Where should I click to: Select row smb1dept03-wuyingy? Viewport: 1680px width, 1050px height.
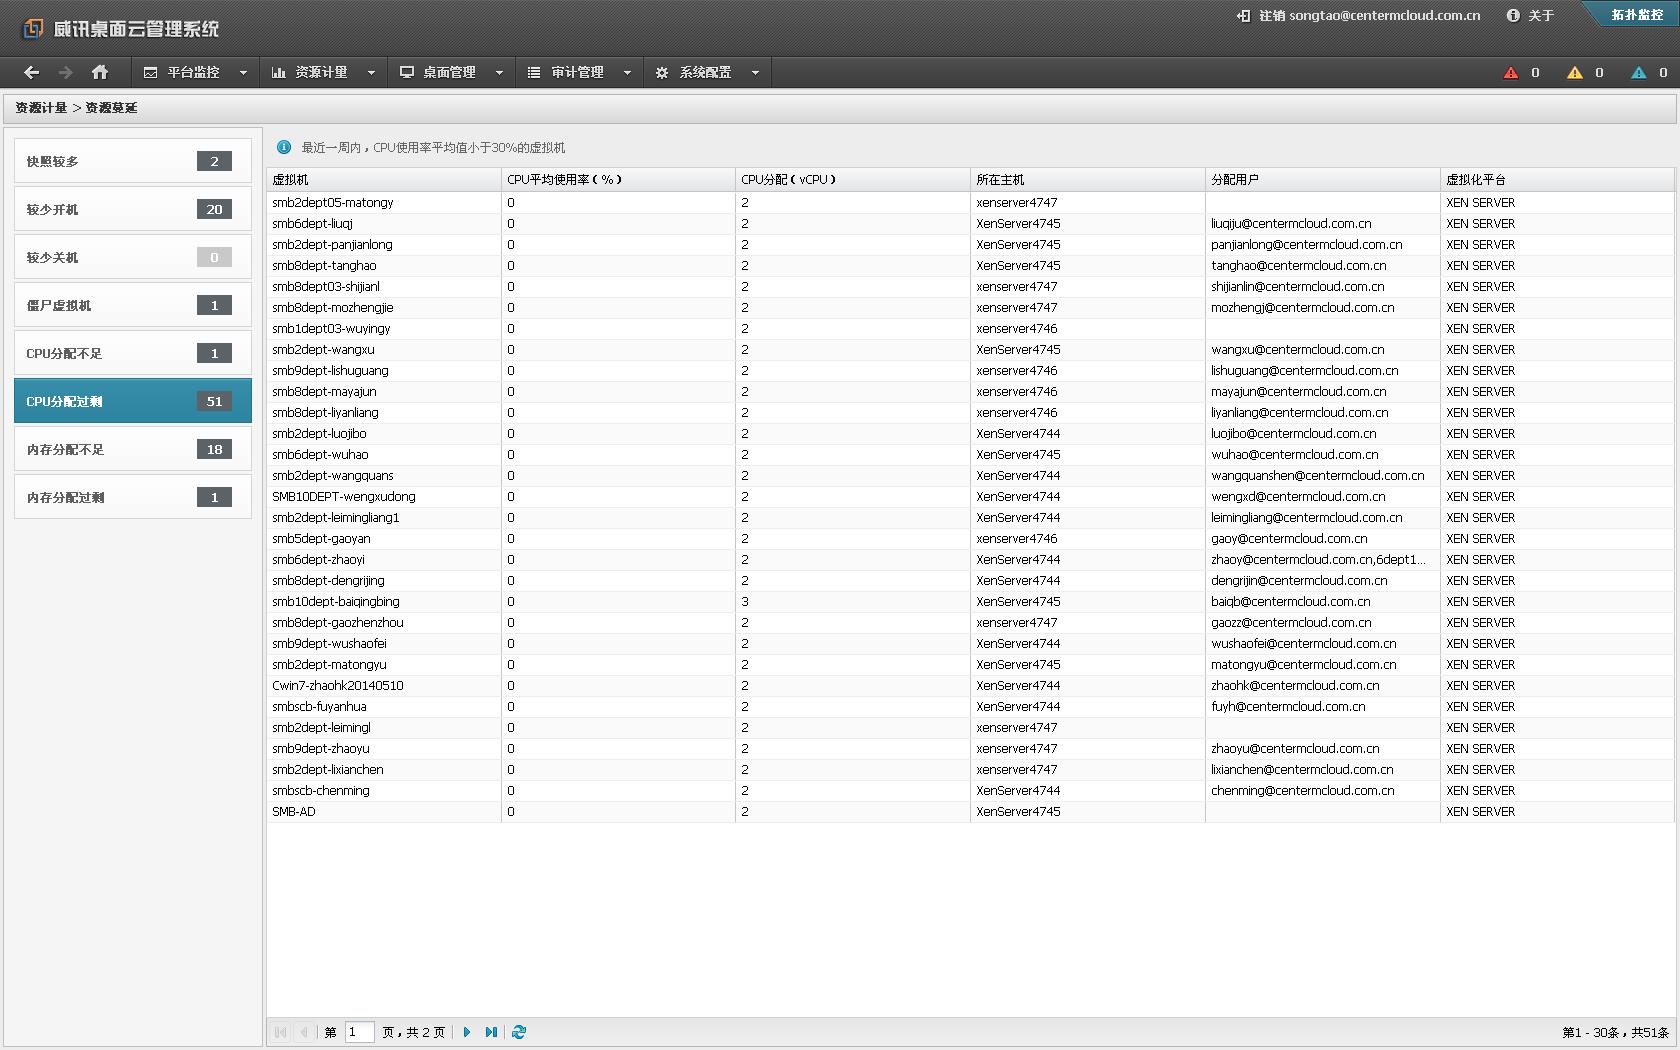tap(970, 328)
